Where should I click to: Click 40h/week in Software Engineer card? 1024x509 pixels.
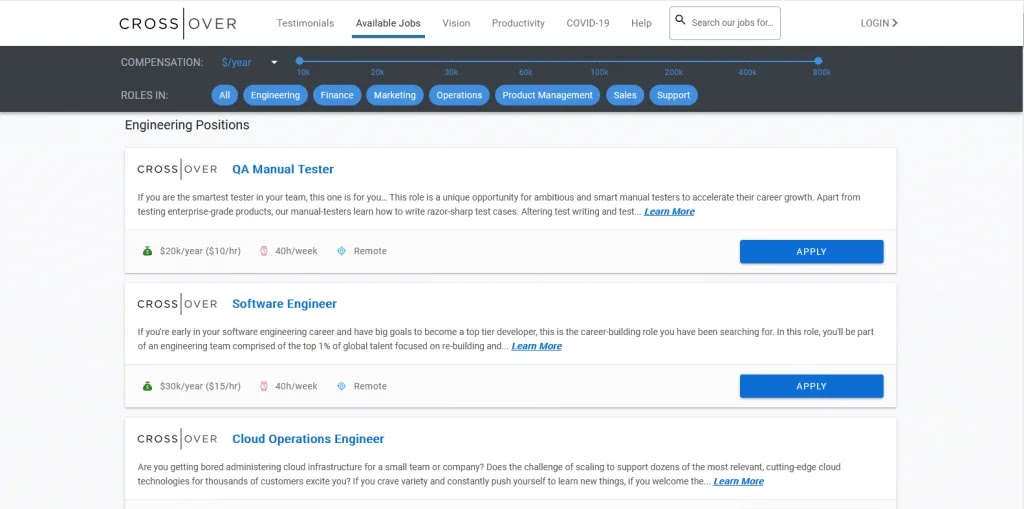pos(296,386)
